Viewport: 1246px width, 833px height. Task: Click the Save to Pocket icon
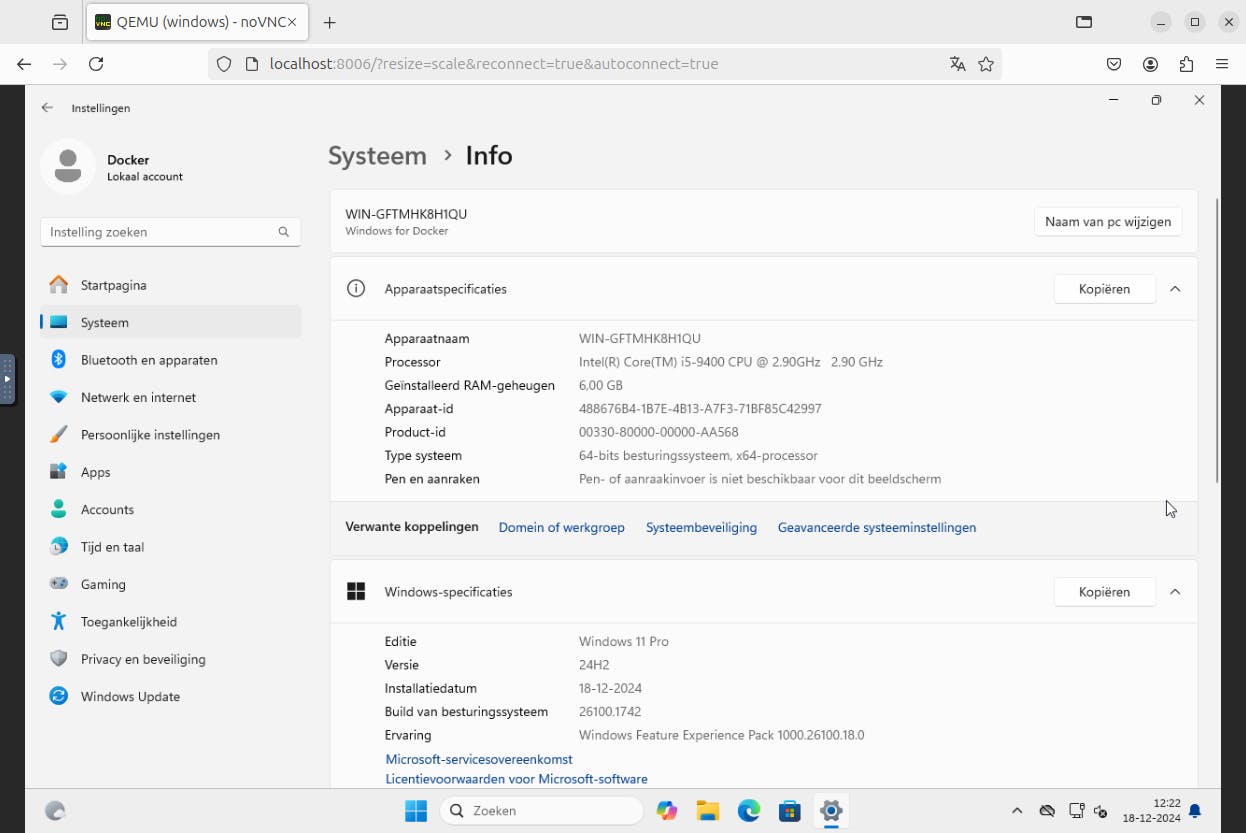(1114, 64)
